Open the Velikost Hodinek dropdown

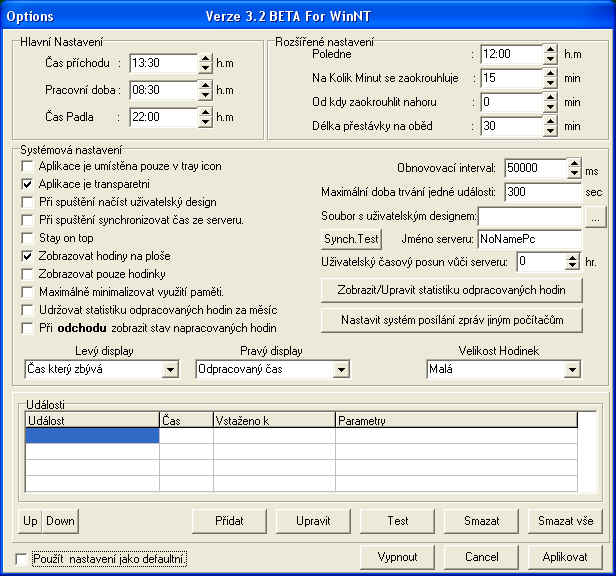(x=571, y=370)
